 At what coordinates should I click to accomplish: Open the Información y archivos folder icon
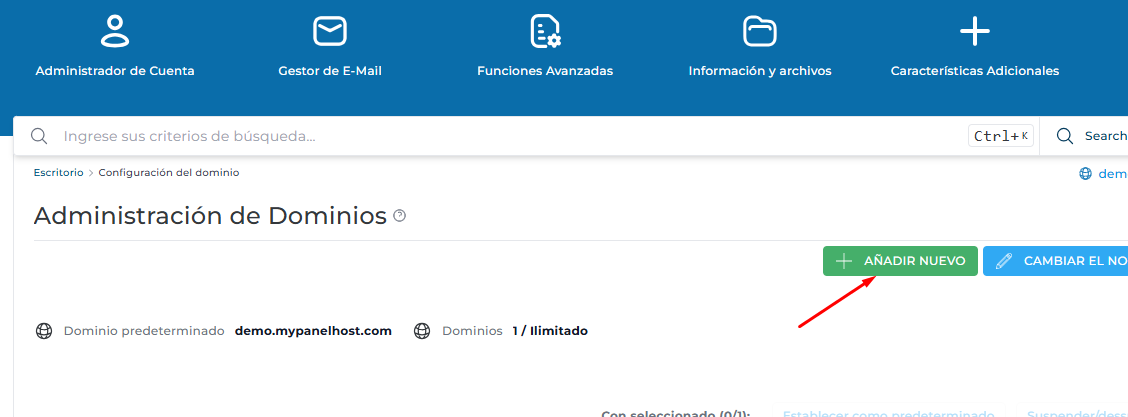[x=760, y=31]
